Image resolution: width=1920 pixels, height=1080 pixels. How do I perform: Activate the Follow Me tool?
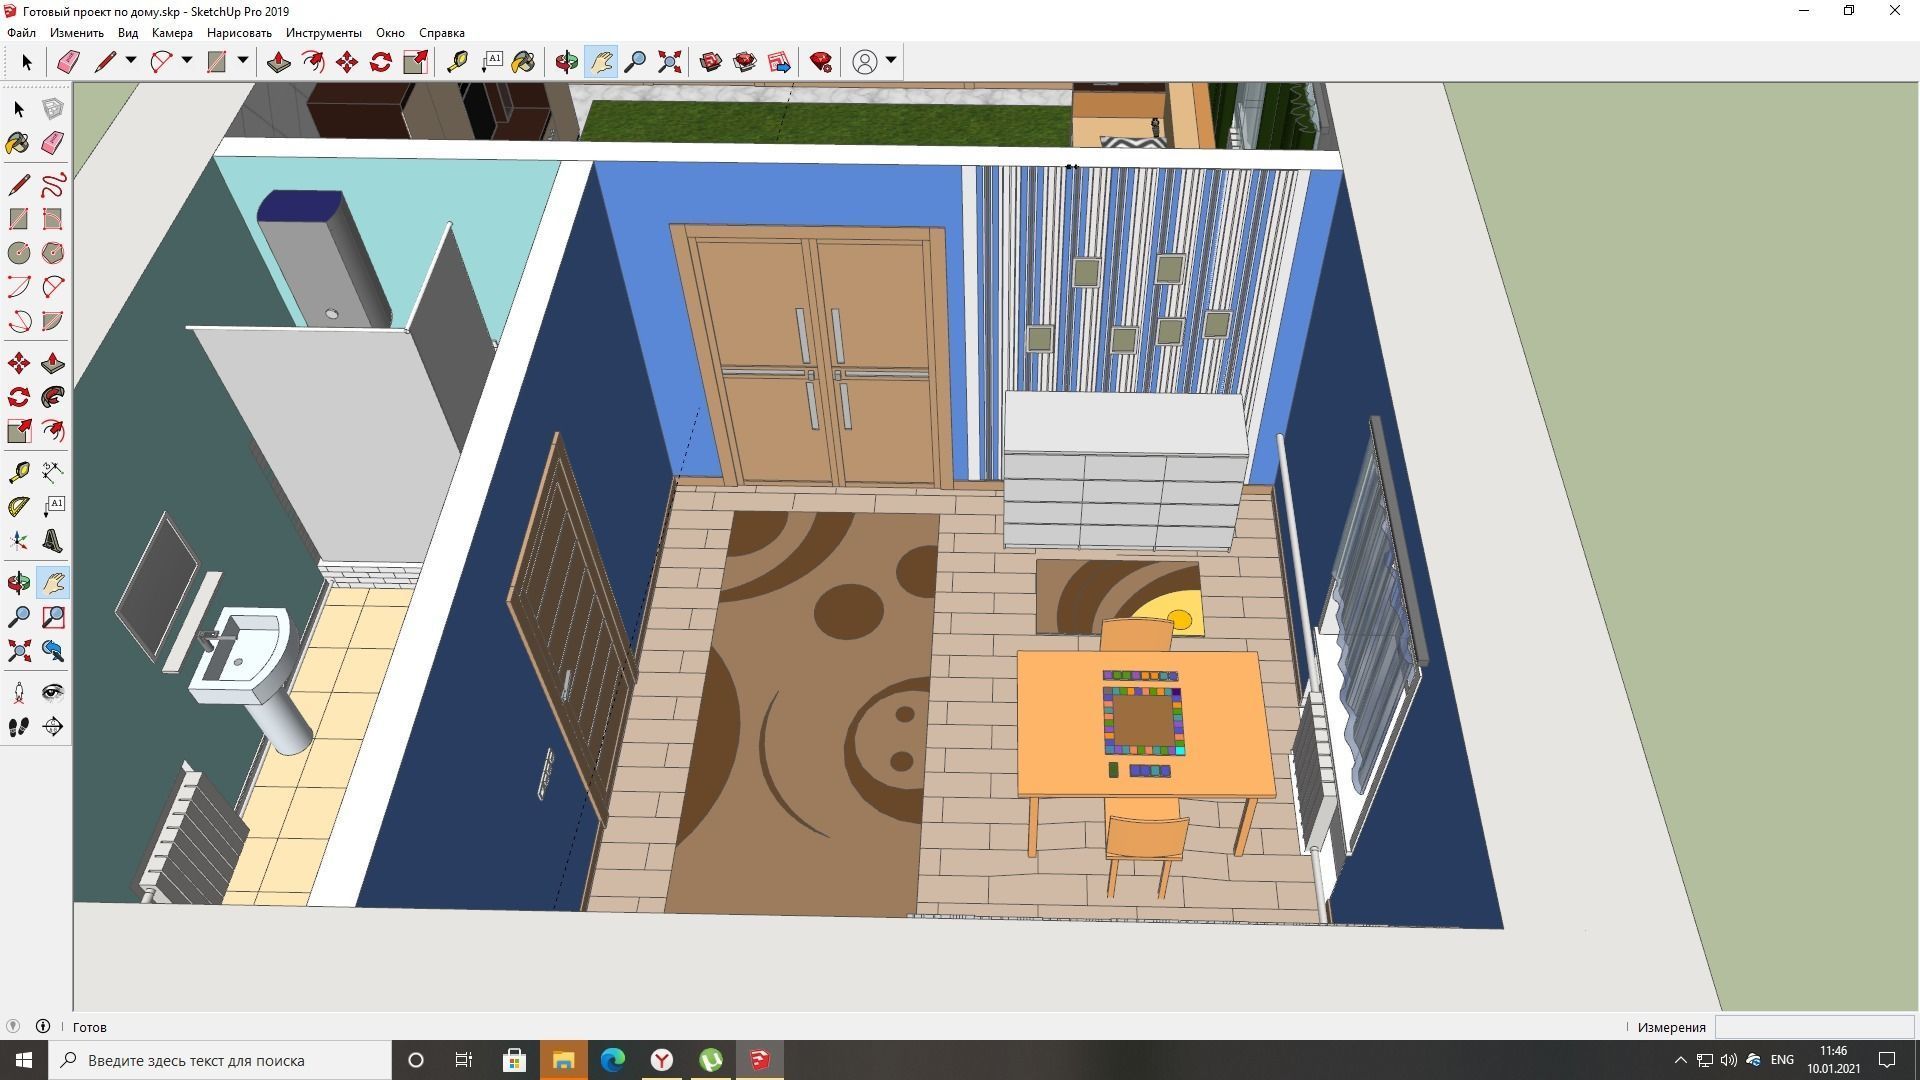coord(53,397)
